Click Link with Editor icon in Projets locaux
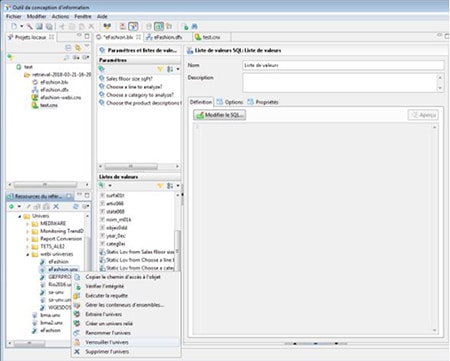Screen dimensions: 450x361 [78, 48]
